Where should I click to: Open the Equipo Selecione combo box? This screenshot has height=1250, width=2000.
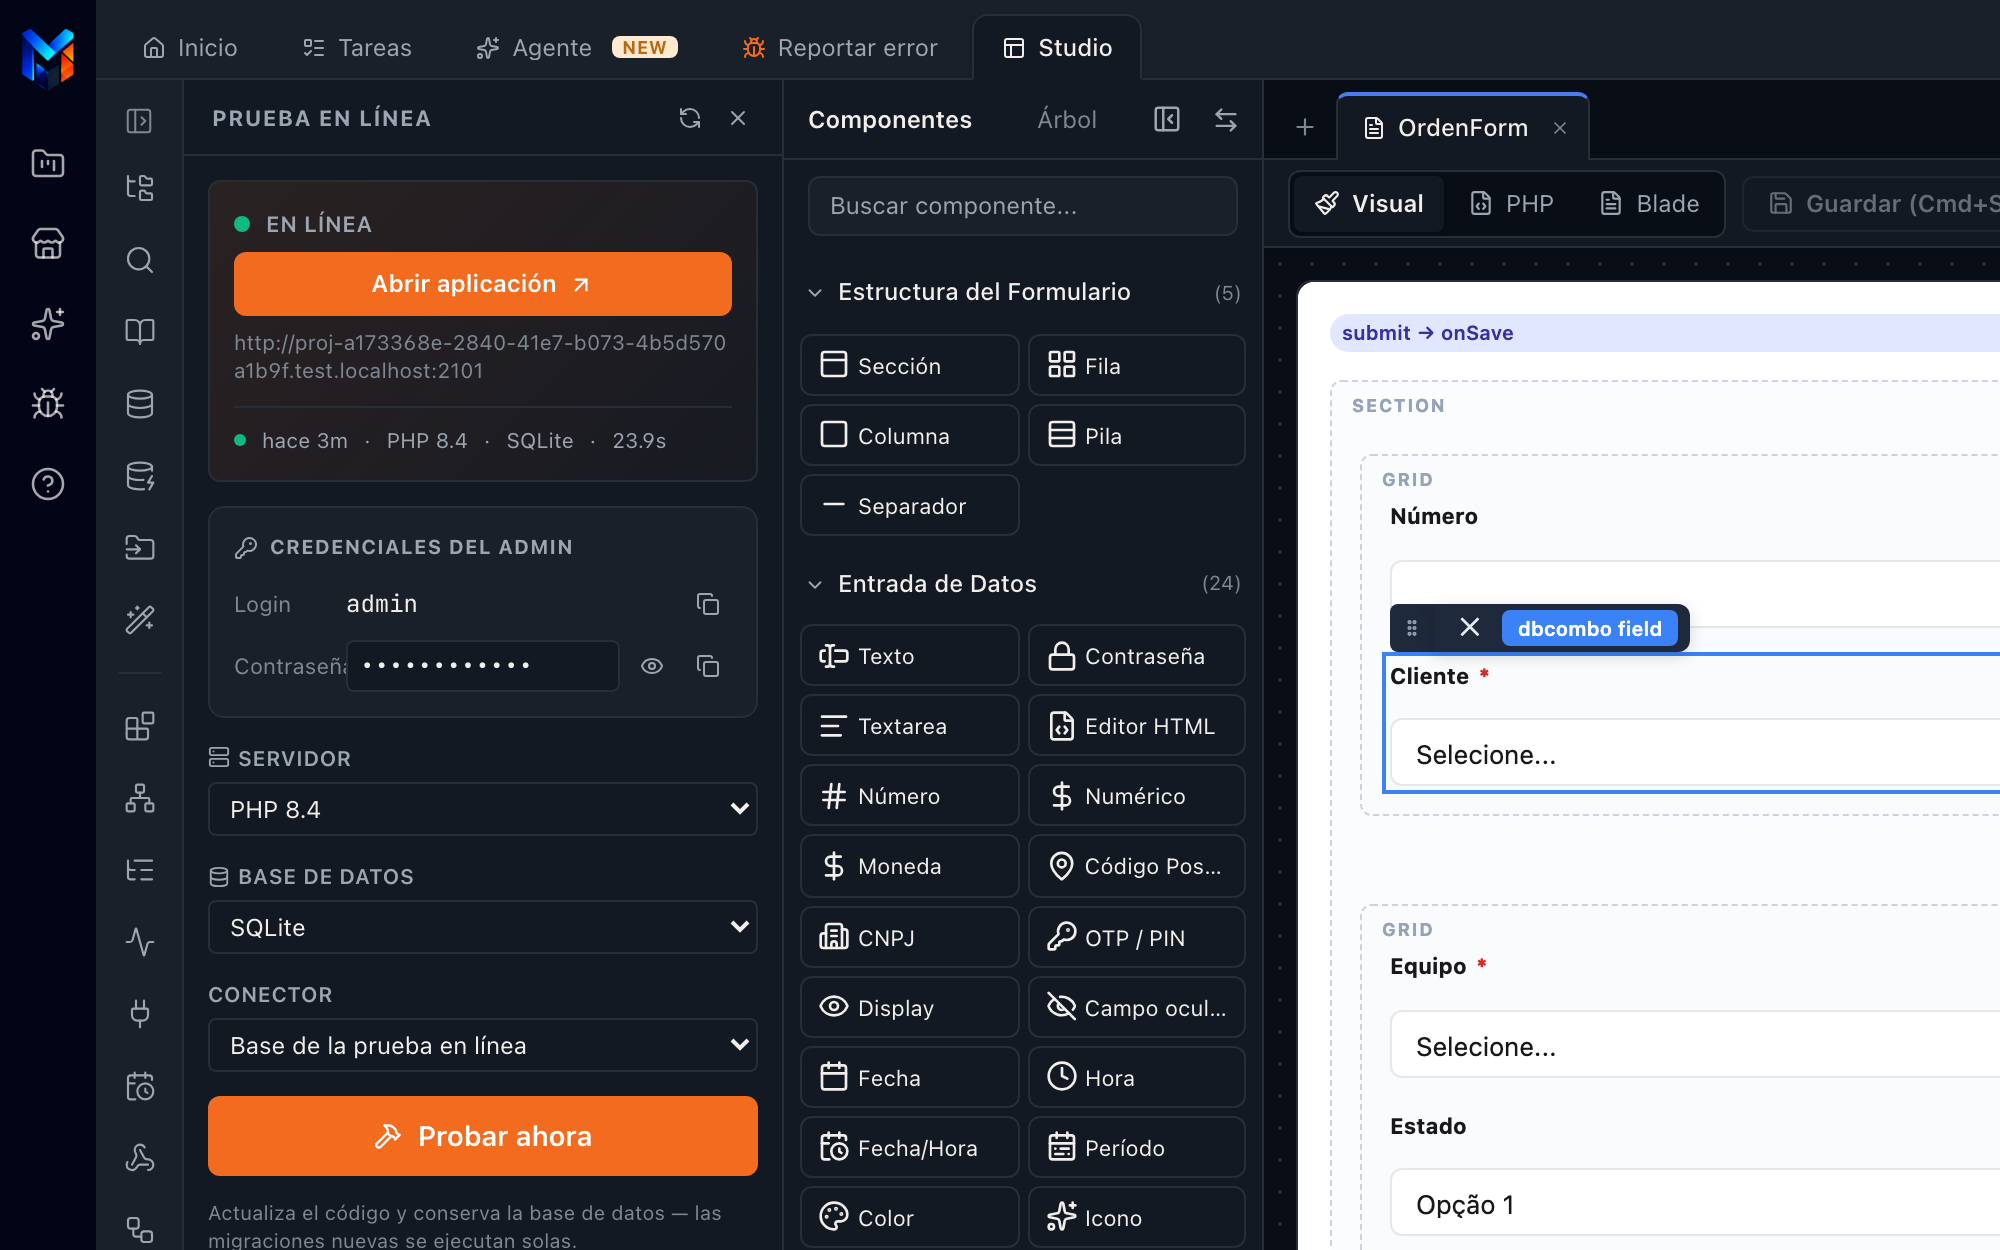click(x=1695, y=1046)
